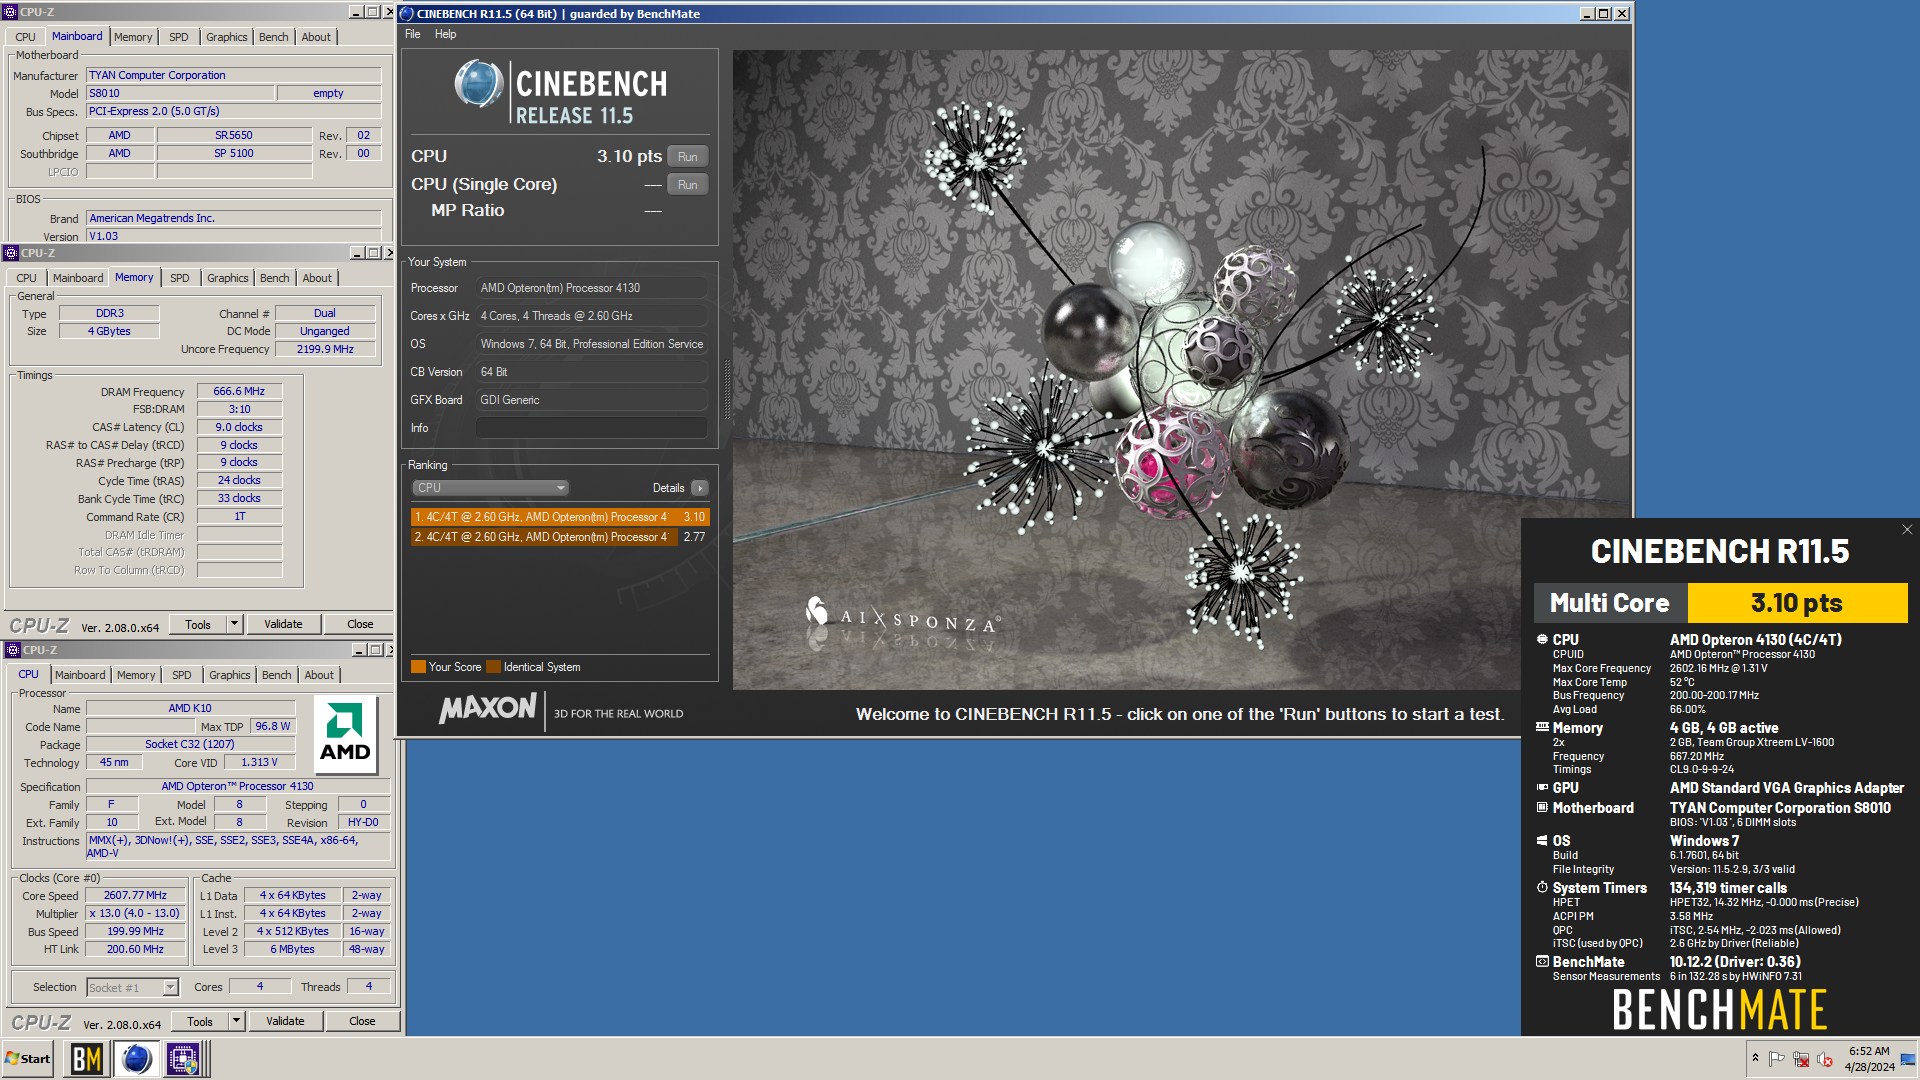Click Validate in CPU-Z Memory window
1920x1080 pixels.
click(283, 624)
